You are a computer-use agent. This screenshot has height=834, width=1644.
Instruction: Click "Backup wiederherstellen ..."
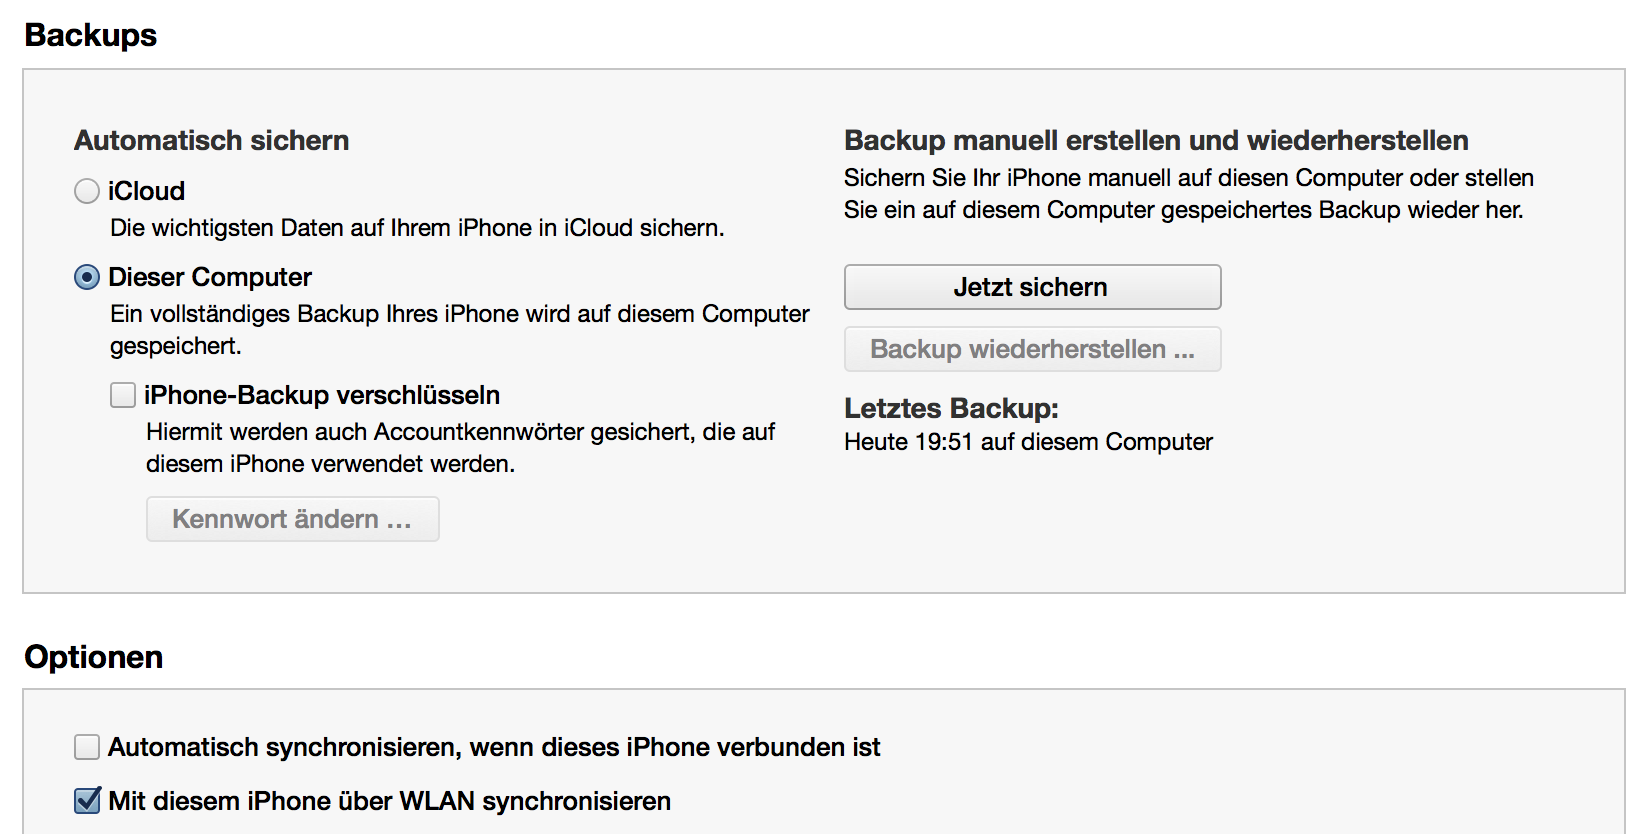point(1031,349)
